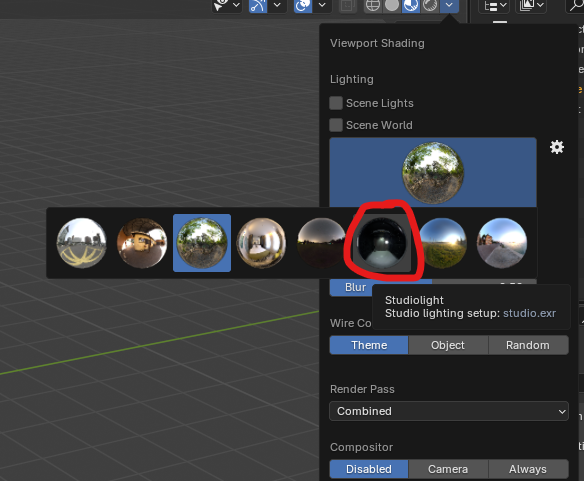The height and width of the screenshot is (481, 584).
Task: Set wire color to Random
Action: pos(528,345)
